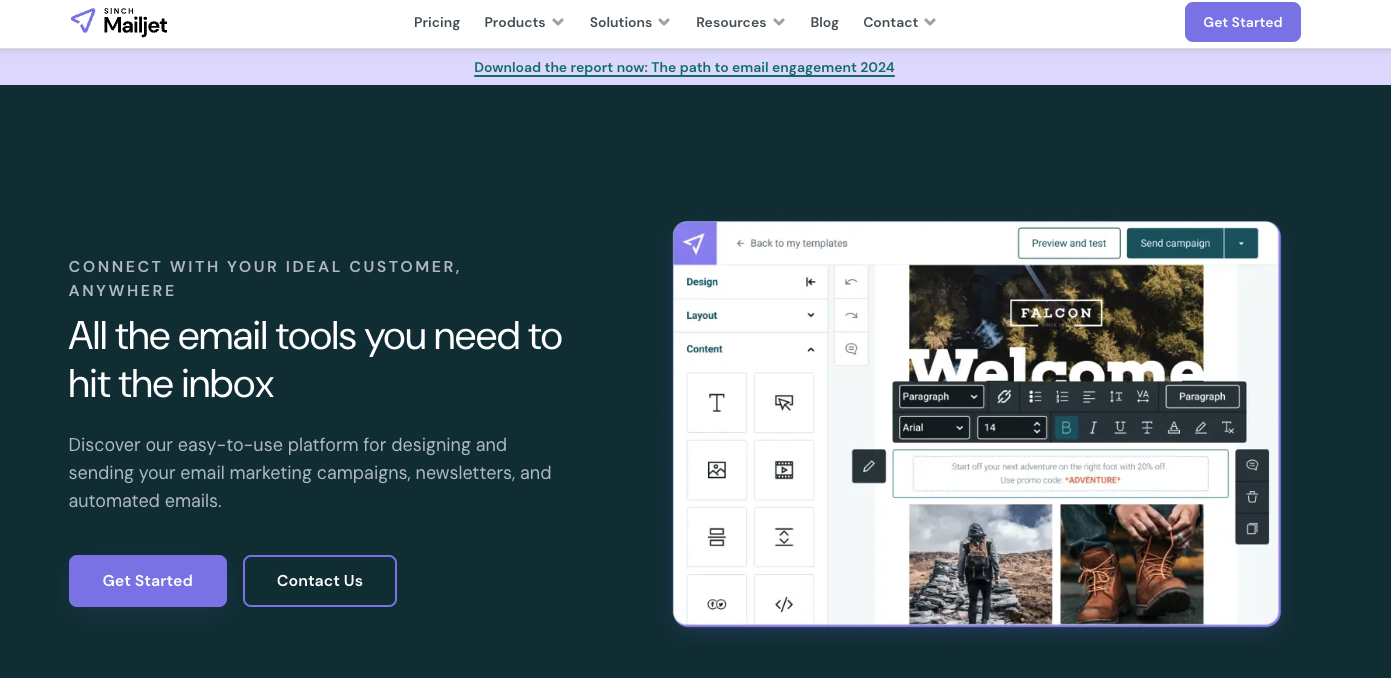
Task: Click the Sinch Mailjet logo
Action: [x=119, y=22]
